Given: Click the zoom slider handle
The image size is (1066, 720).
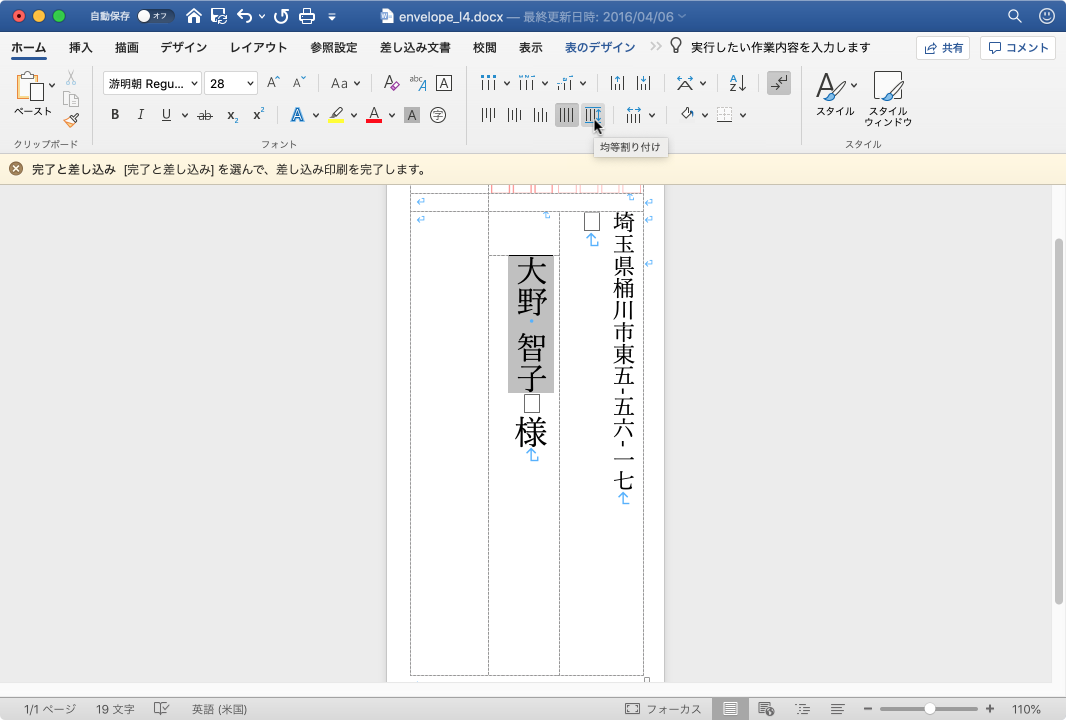Looking at the screenshot, I should (929, 709).
